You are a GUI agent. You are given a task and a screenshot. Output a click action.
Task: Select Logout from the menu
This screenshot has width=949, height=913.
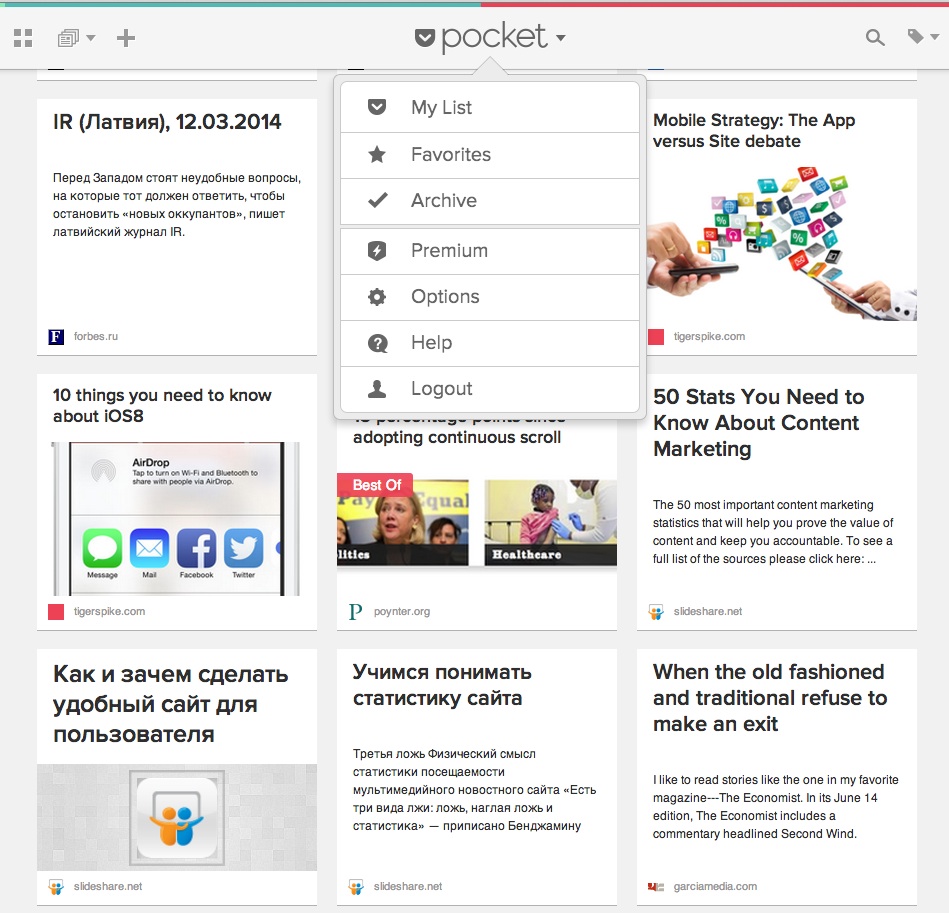[490, 389]
